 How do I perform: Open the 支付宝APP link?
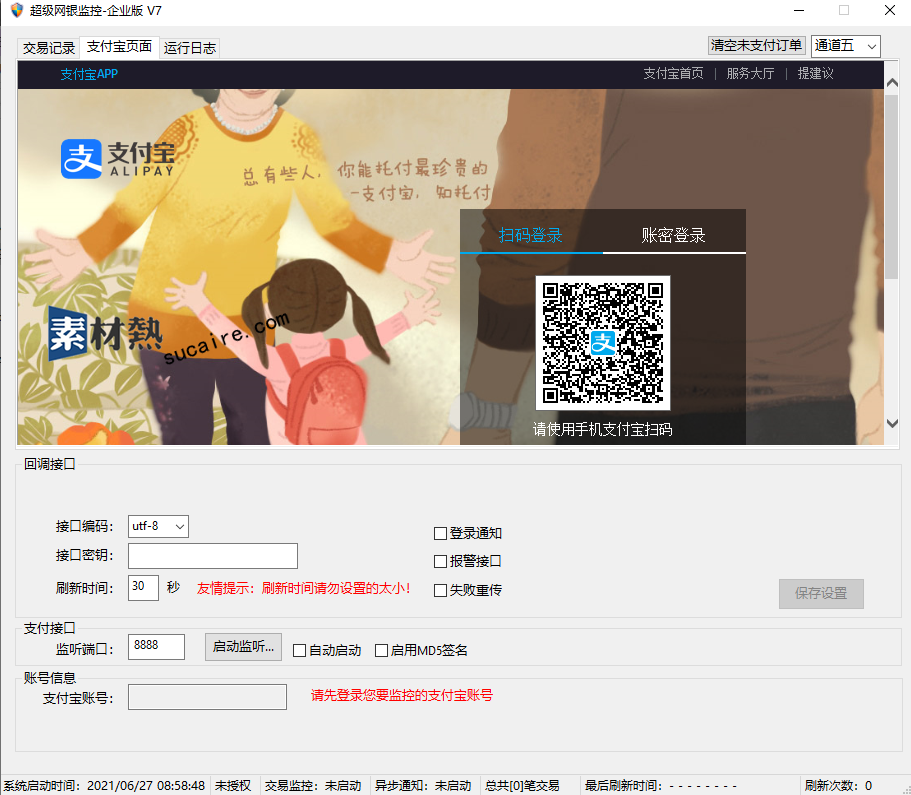89,74
